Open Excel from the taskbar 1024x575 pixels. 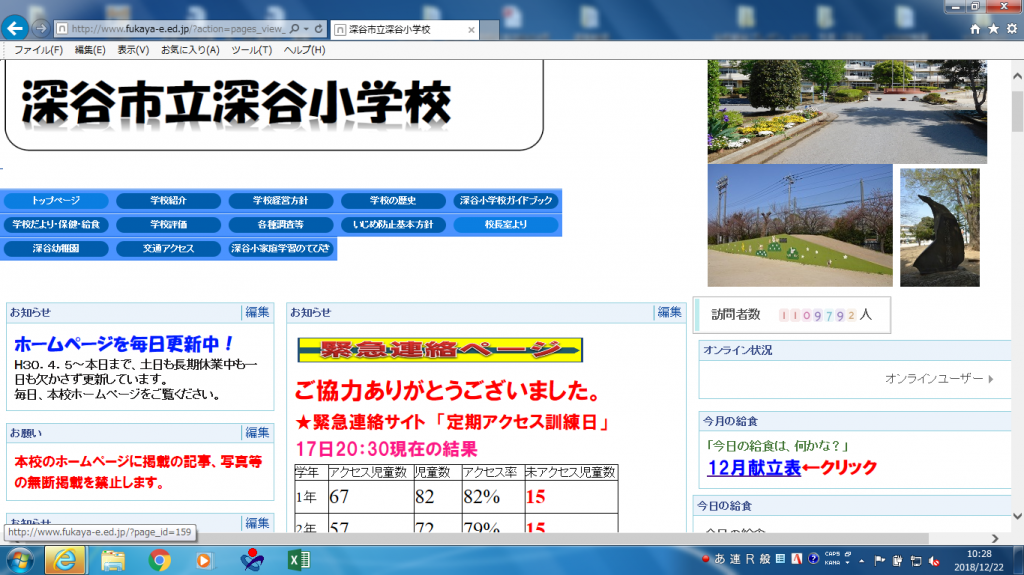click(297, 560)
